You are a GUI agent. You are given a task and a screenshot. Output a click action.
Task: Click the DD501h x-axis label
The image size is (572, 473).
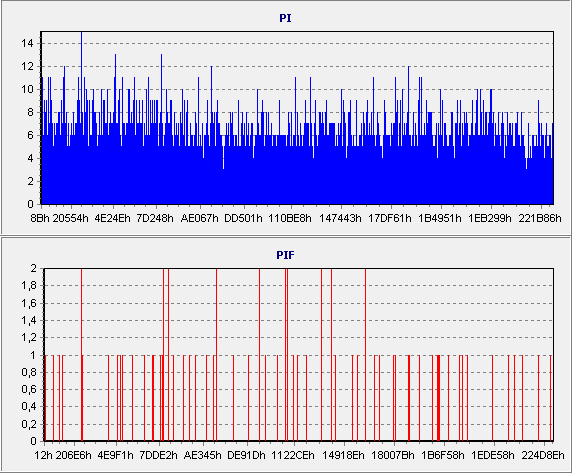coord(243,218)
